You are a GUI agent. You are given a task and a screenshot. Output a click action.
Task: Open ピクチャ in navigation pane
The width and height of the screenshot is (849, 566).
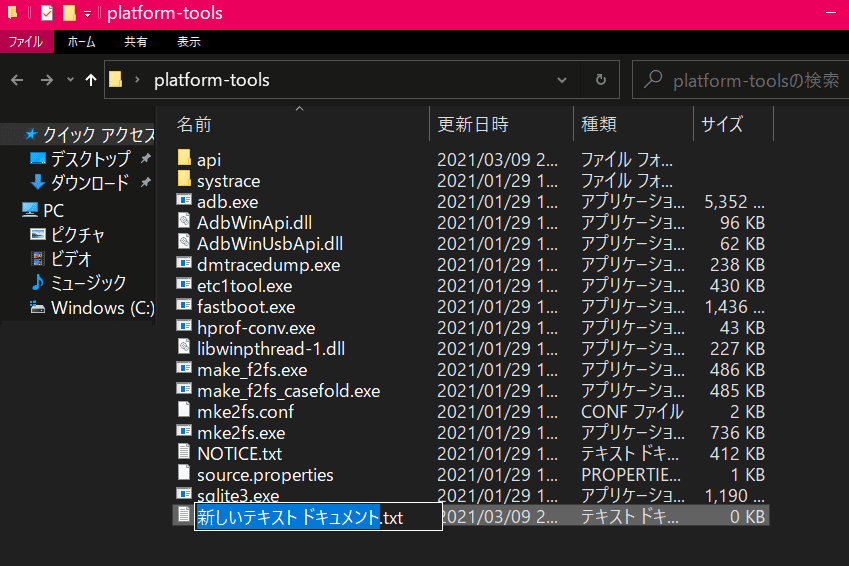tap(77, 235)
